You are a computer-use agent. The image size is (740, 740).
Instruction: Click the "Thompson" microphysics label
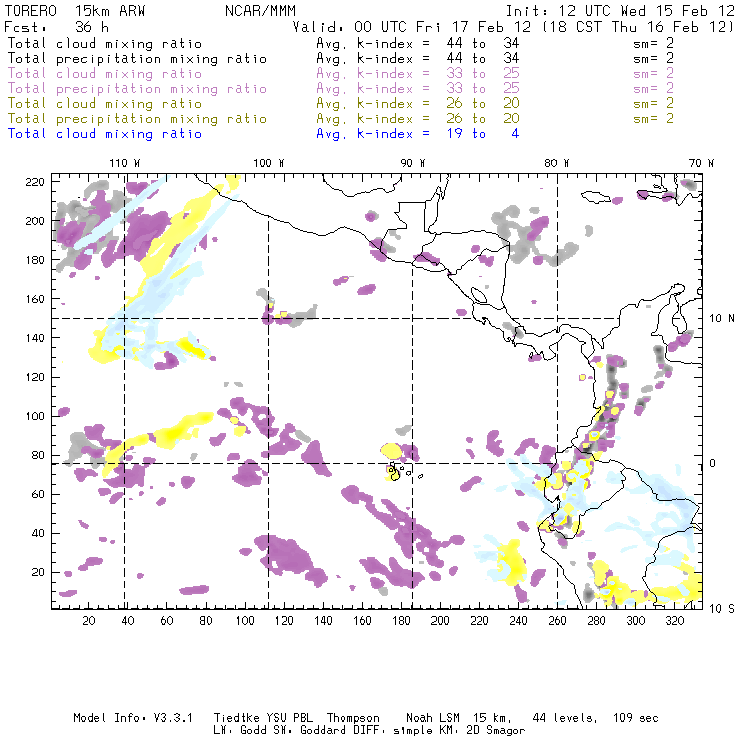[x=353, y=718]
